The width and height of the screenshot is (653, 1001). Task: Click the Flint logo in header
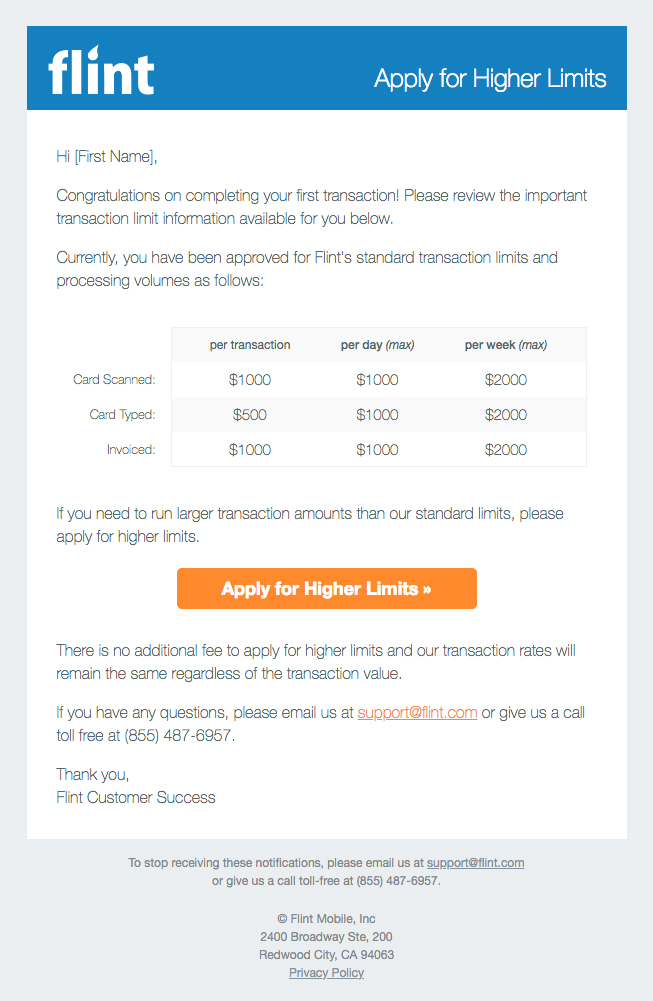point(101,71)
